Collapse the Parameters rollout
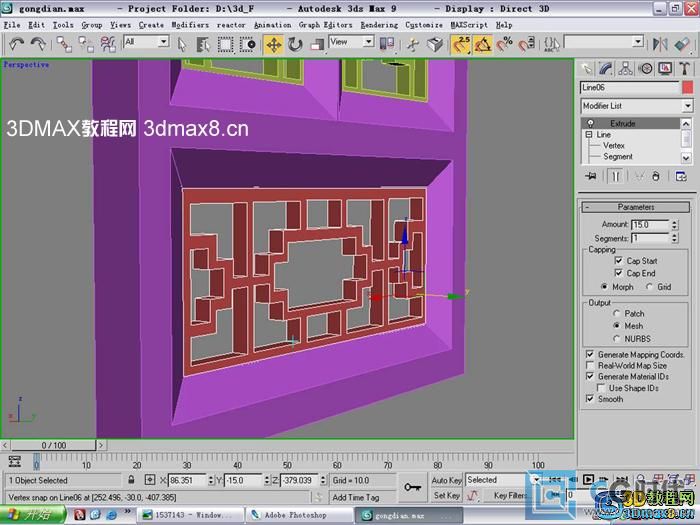The image size is (700, 525). pyautogui.click(x=636, y=207)
